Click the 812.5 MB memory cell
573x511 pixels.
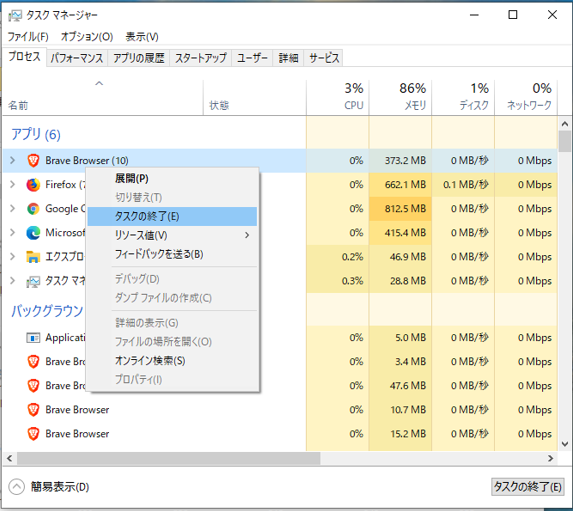[x=401, y=209]
